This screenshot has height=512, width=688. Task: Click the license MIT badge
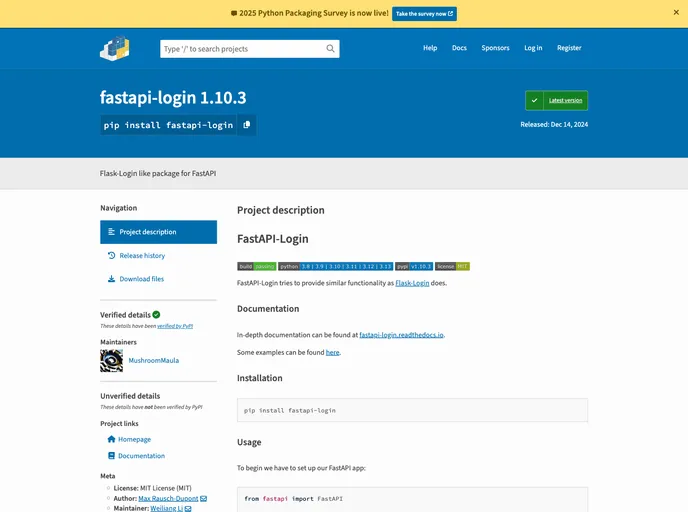point(452,266)
